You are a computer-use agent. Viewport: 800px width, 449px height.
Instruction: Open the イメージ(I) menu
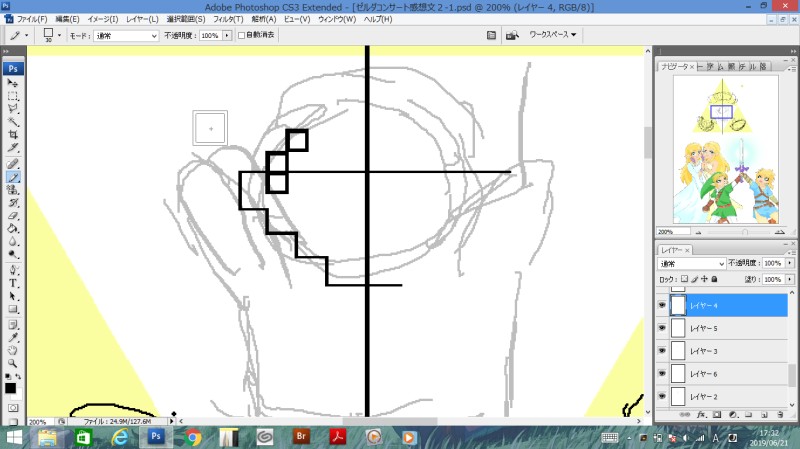103,19
